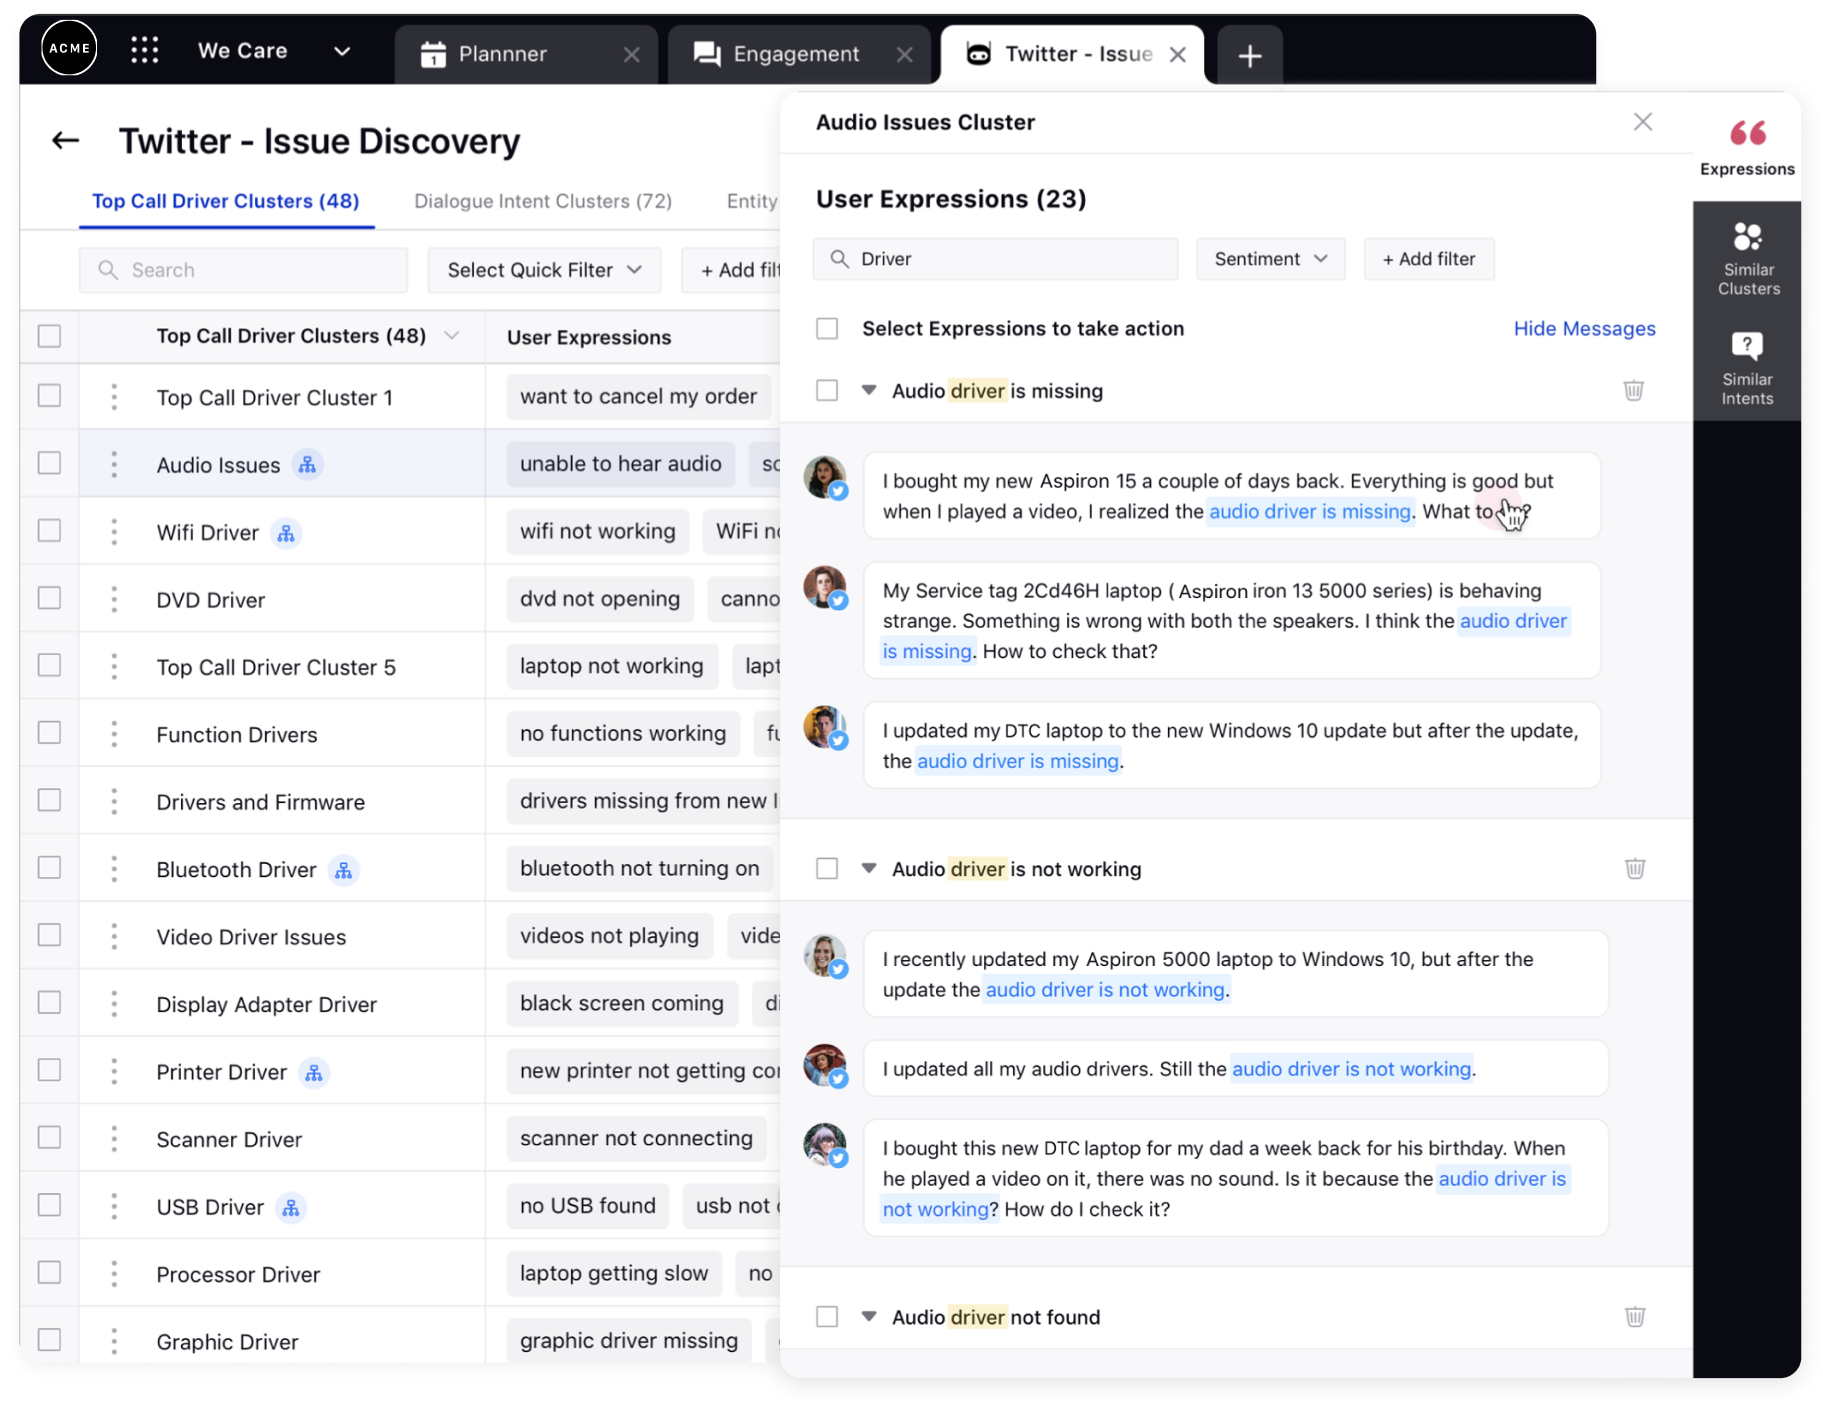
Task: Click the 'black screen coming' expression chip
Action: coord(622,1003)
